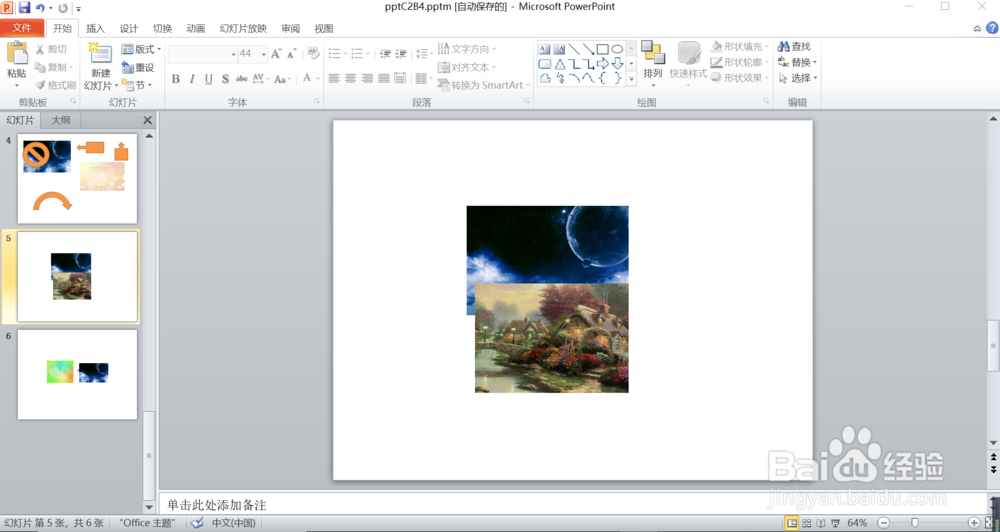This screenshot has width=1000, height=532.
Task: Select the arrow line shape
Action: pyautogui.click(x=588, y=49)
